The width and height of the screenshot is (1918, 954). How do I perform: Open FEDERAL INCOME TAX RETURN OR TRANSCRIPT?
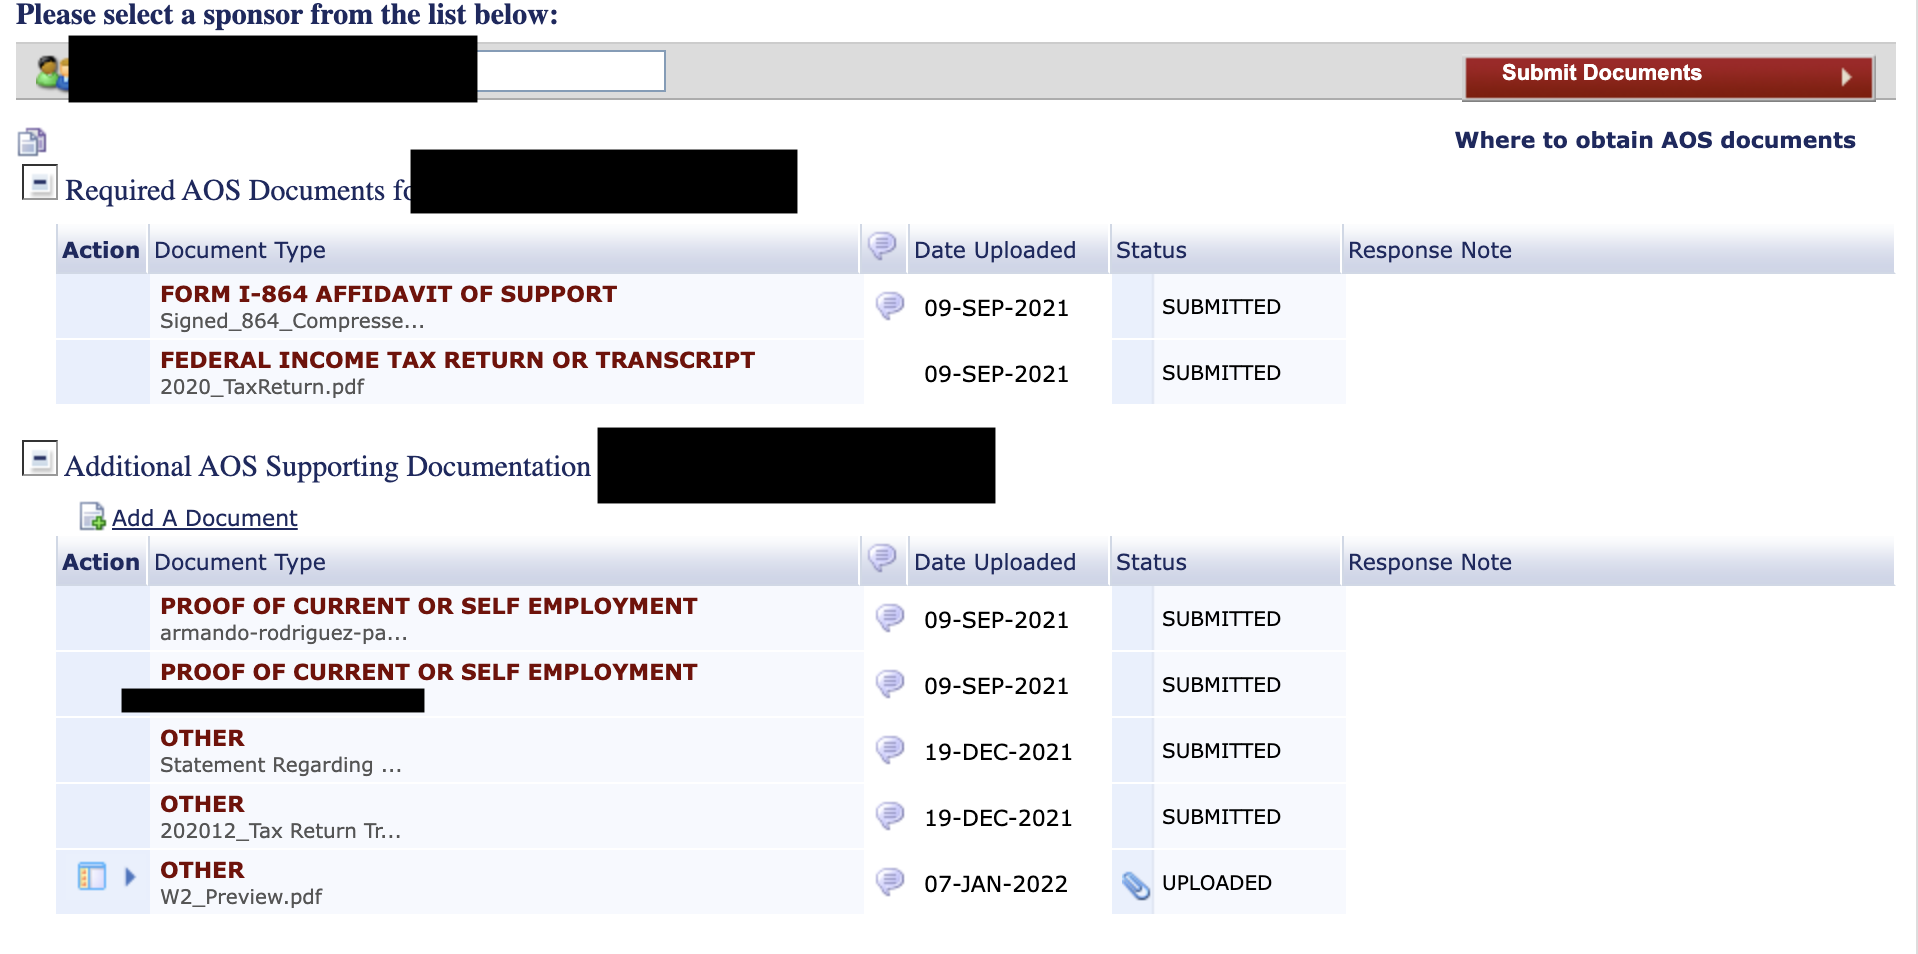[457, 360]
